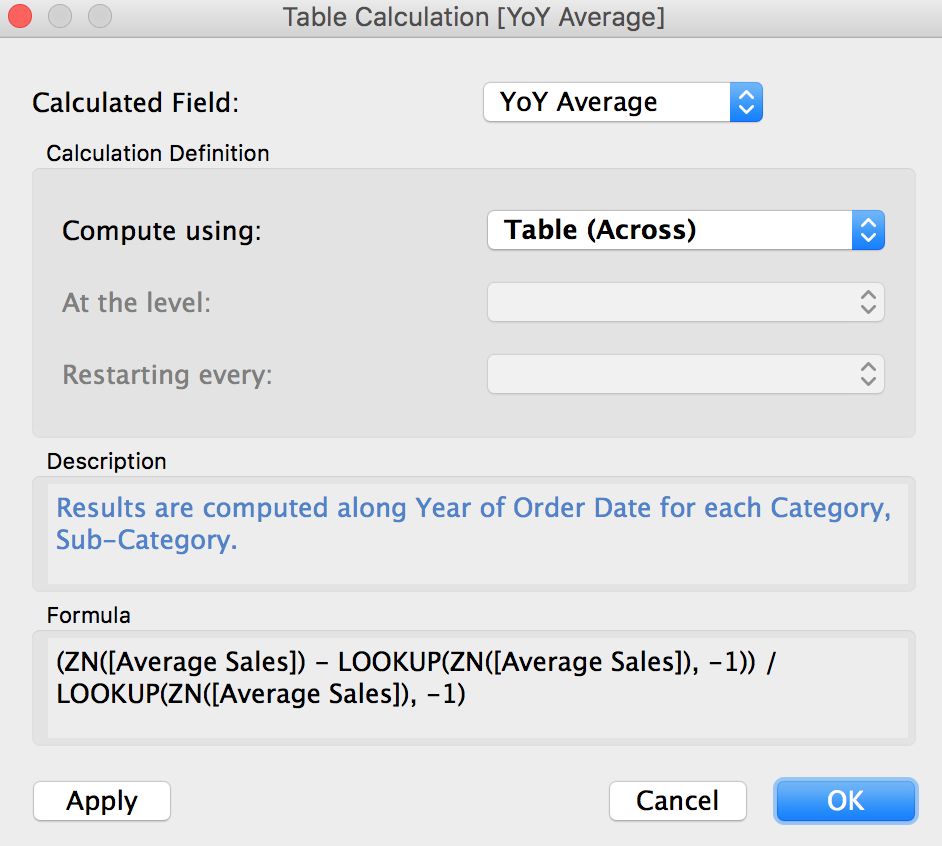This screenshot has width=942, height=846.
Task: Click the gray zoom window button
Action: 100,17
